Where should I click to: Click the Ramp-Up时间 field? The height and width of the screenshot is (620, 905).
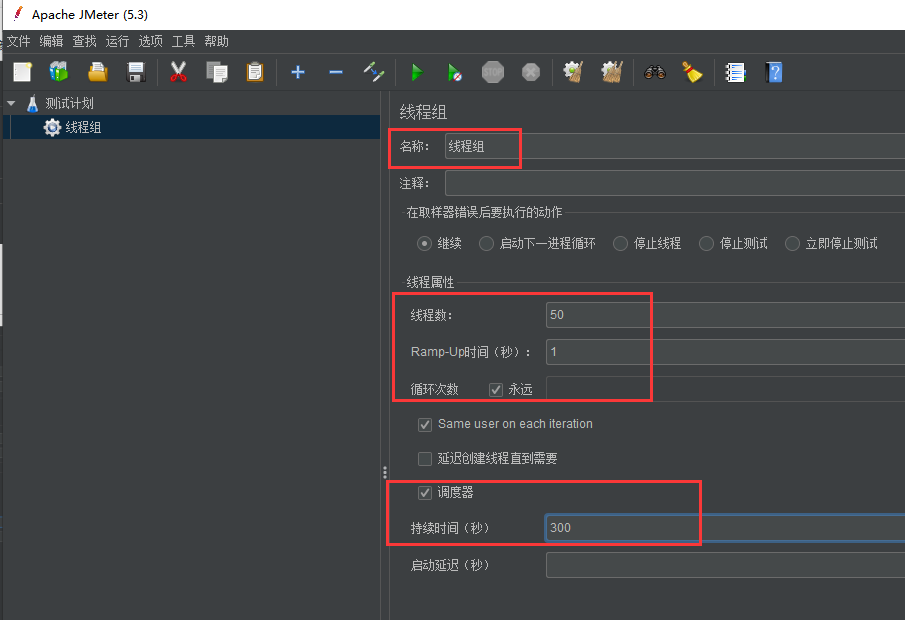(726, 352)
